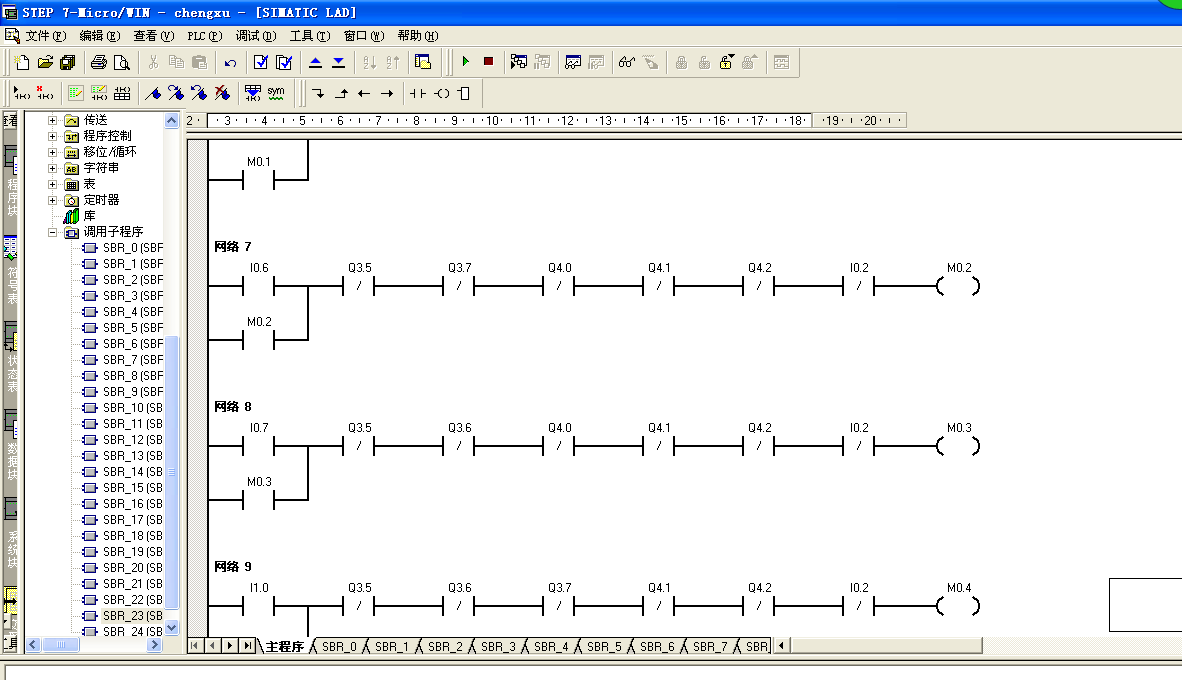This screenshot has width=1182, height=680.
Task: Select SBR_23 in the subroutine tree
Action: coord(132,616)
